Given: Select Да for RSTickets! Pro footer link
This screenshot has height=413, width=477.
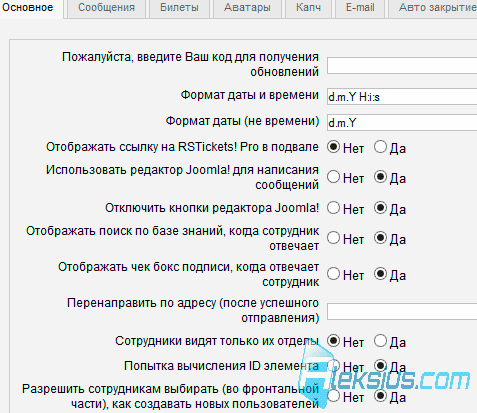Looking at the screenshot, I should (380, 147).
